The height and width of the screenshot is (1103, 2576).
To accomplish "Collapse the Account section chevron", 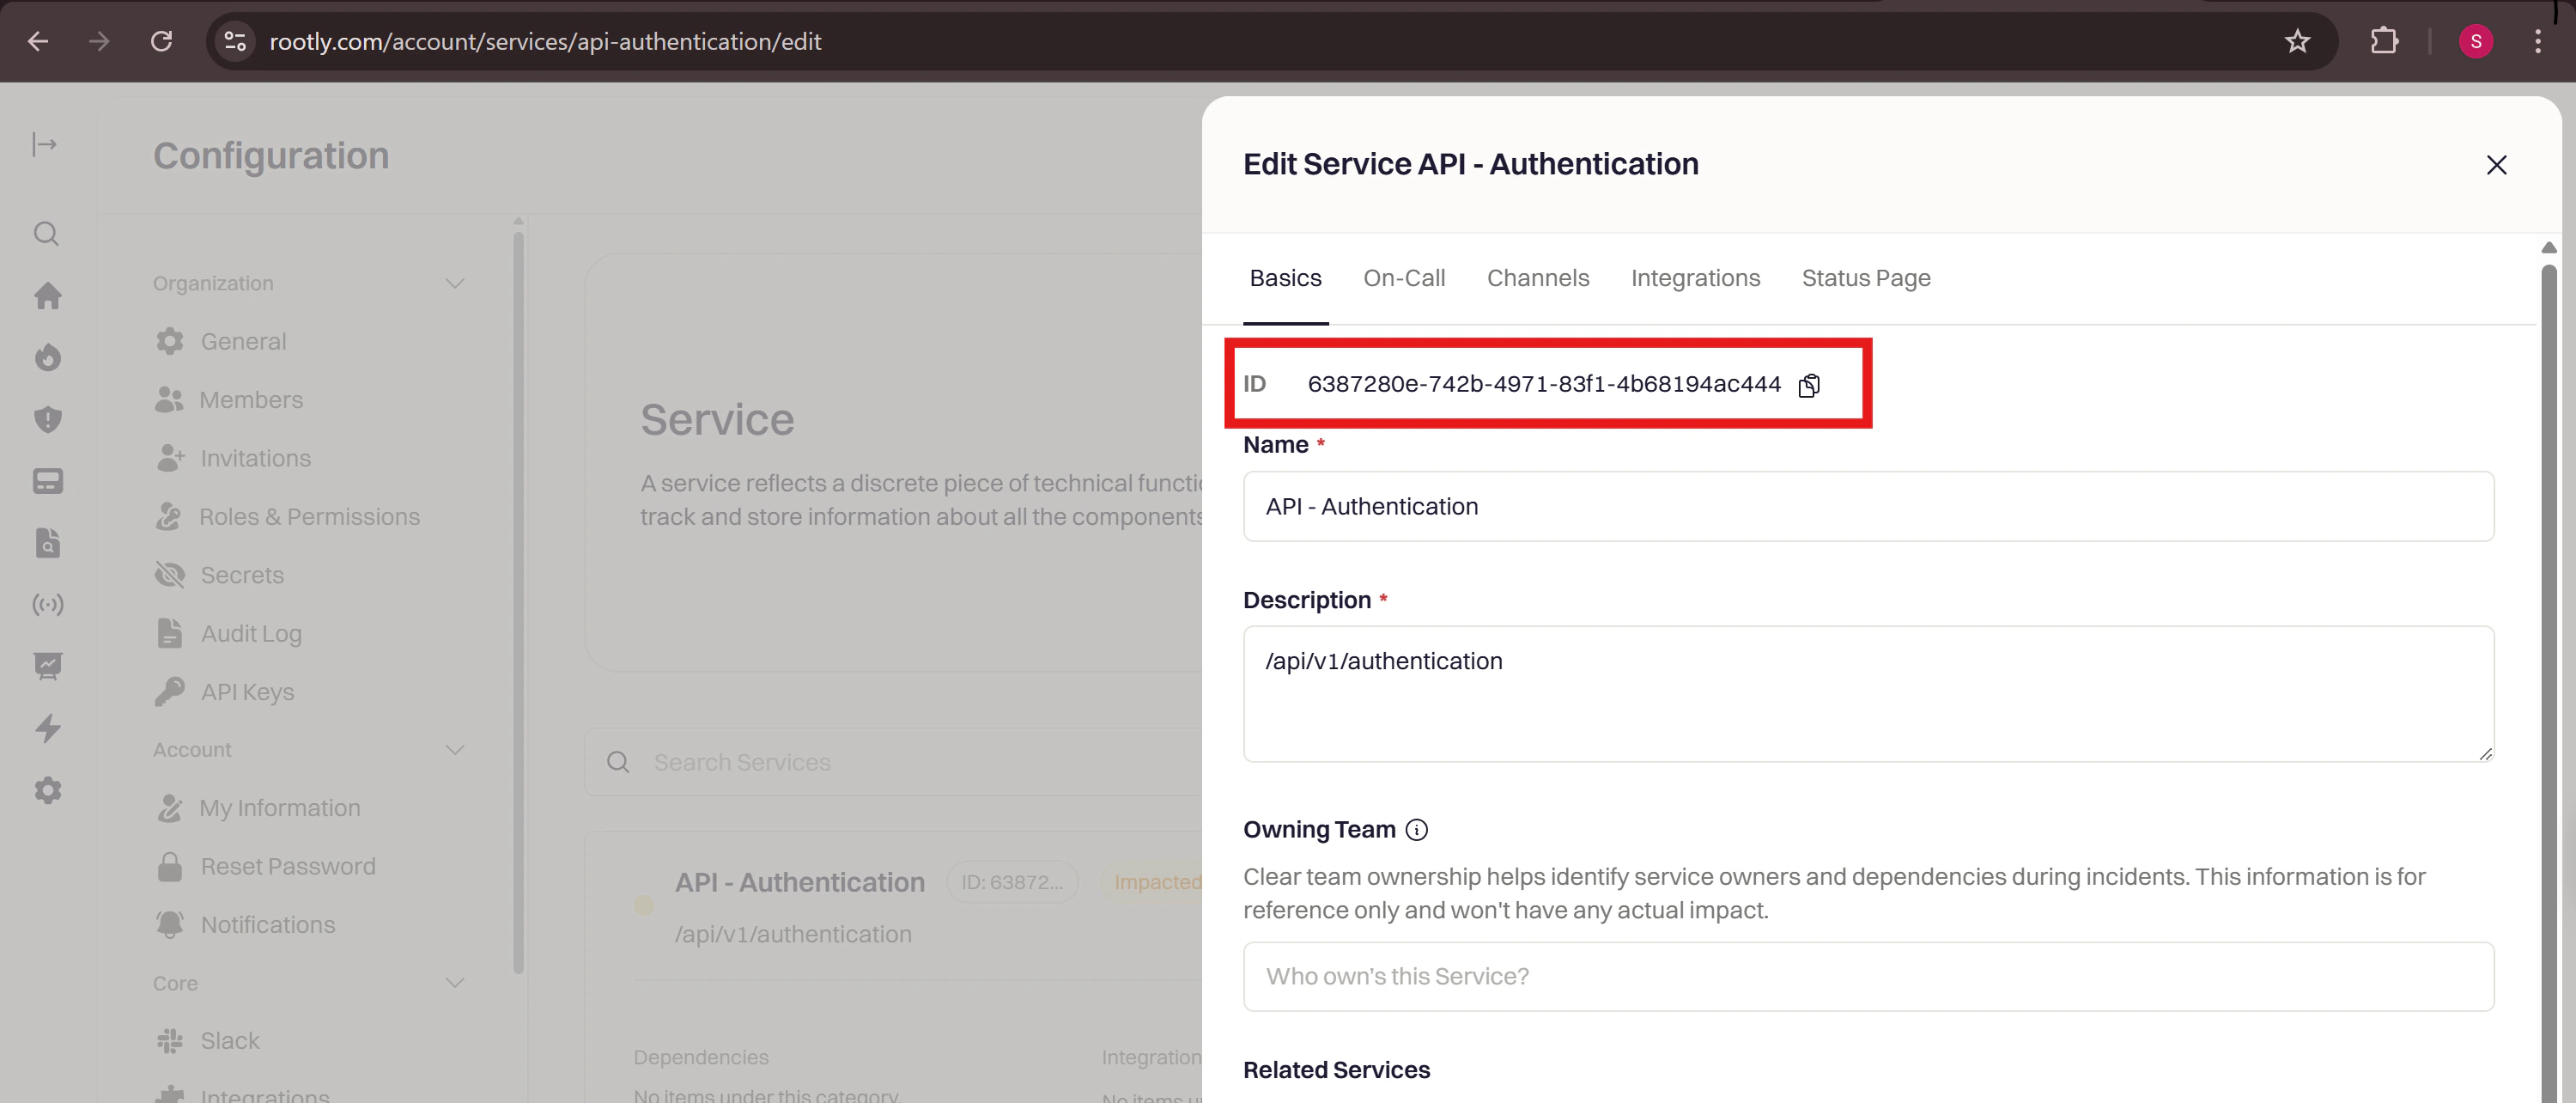I will point(454,750).
